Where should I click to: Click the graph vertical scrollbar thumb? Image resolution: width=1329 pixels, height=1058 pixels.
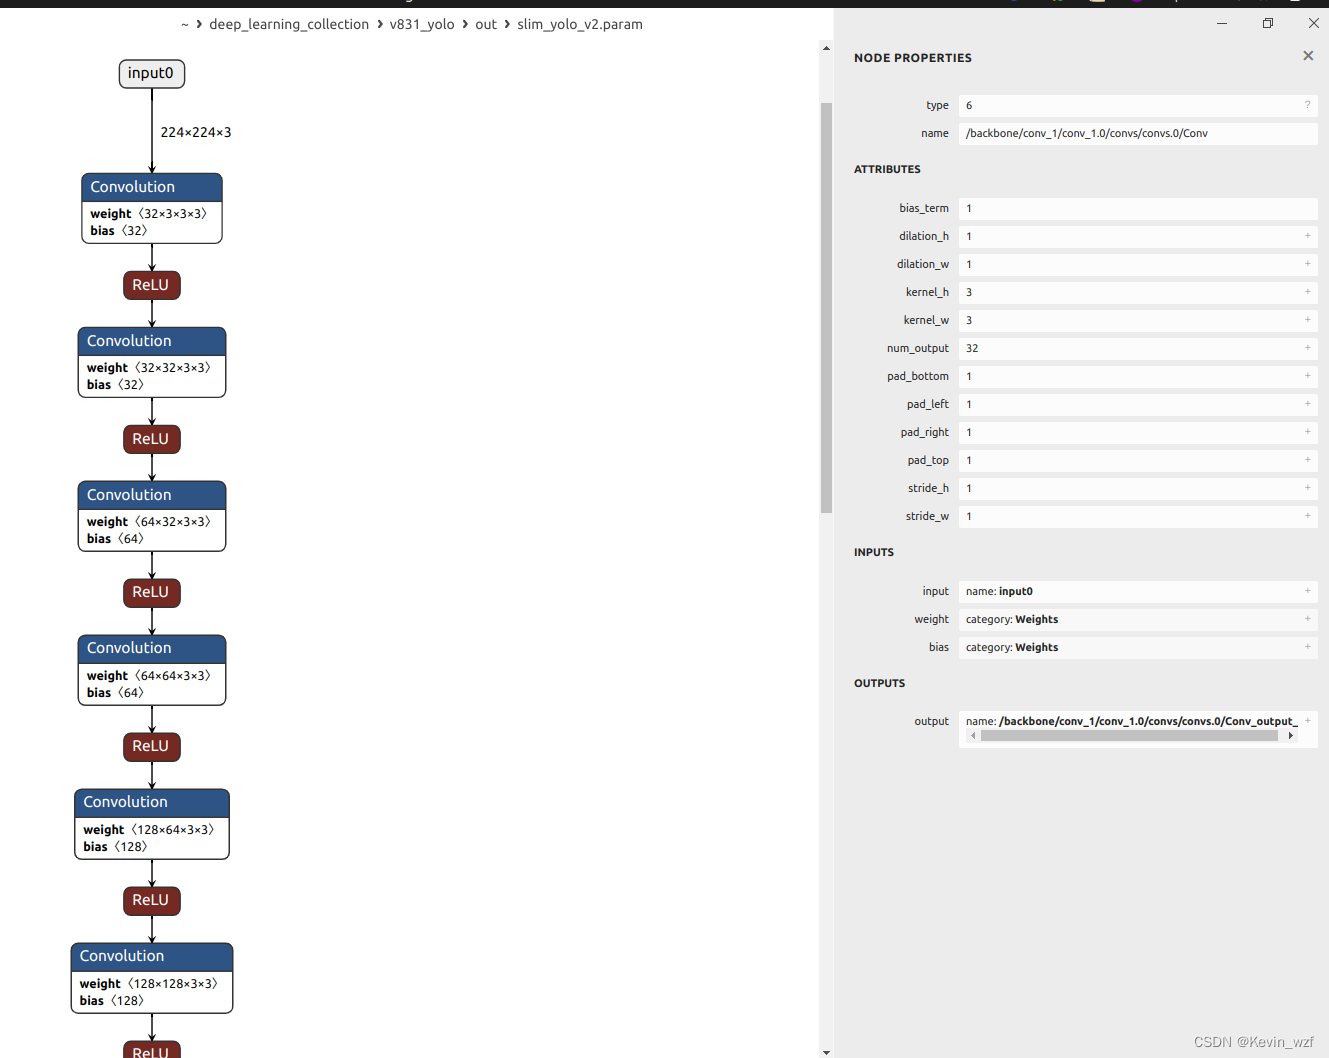point(826,308)
